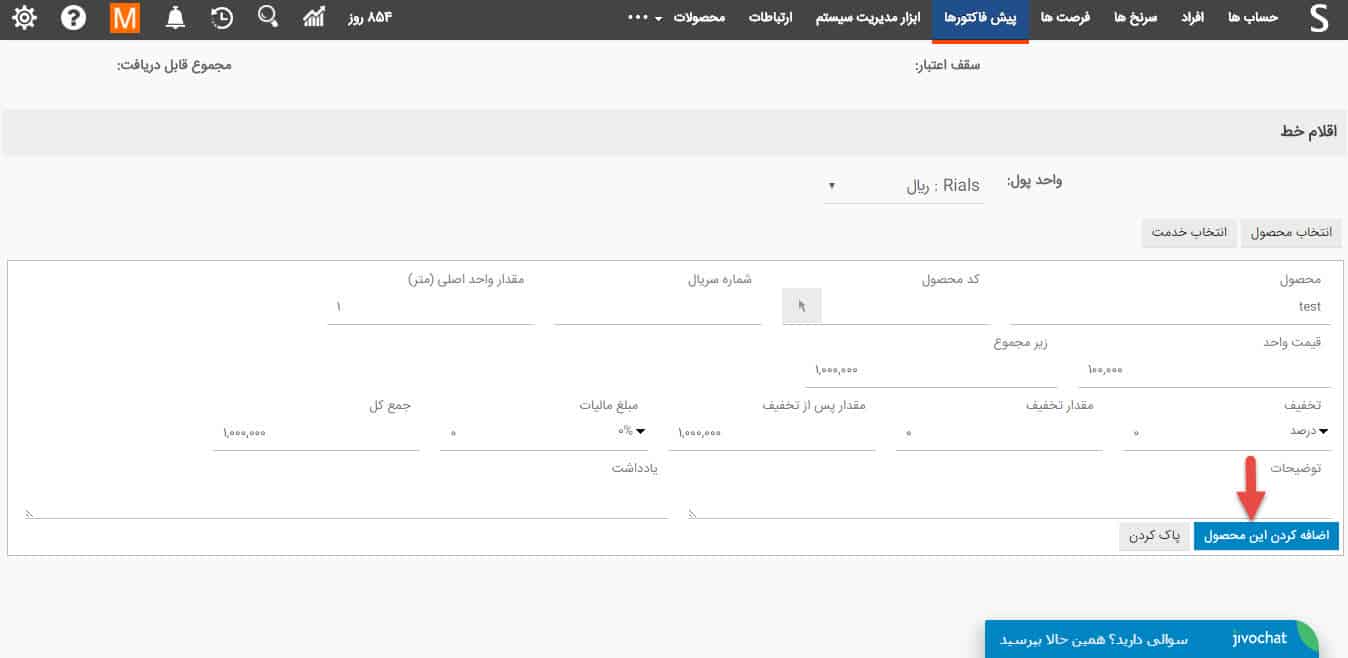Click the جمع کل input field

[316, 433]
